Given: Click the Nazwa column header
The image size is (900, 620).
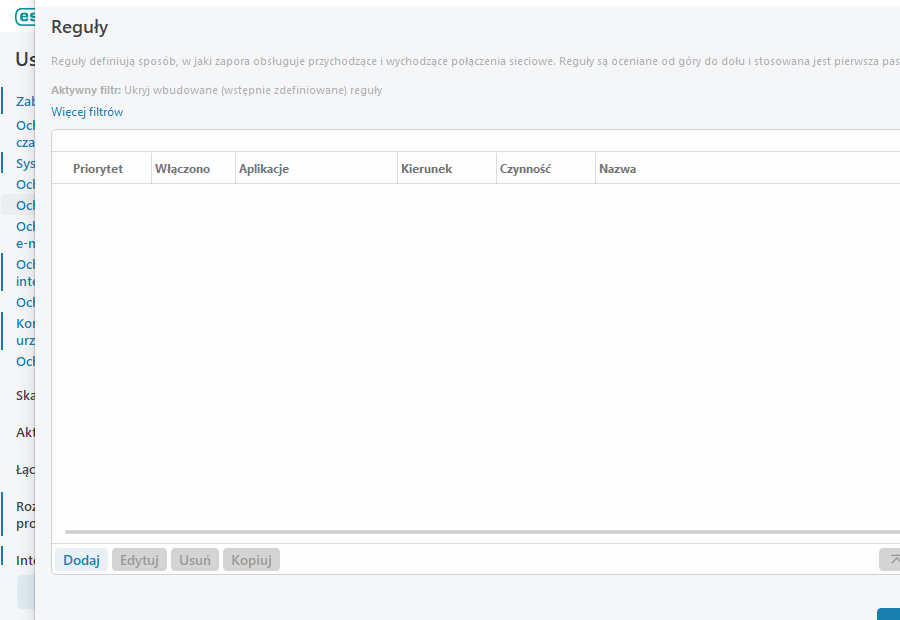Looking at the screenshot, I should tap(618, 169).
